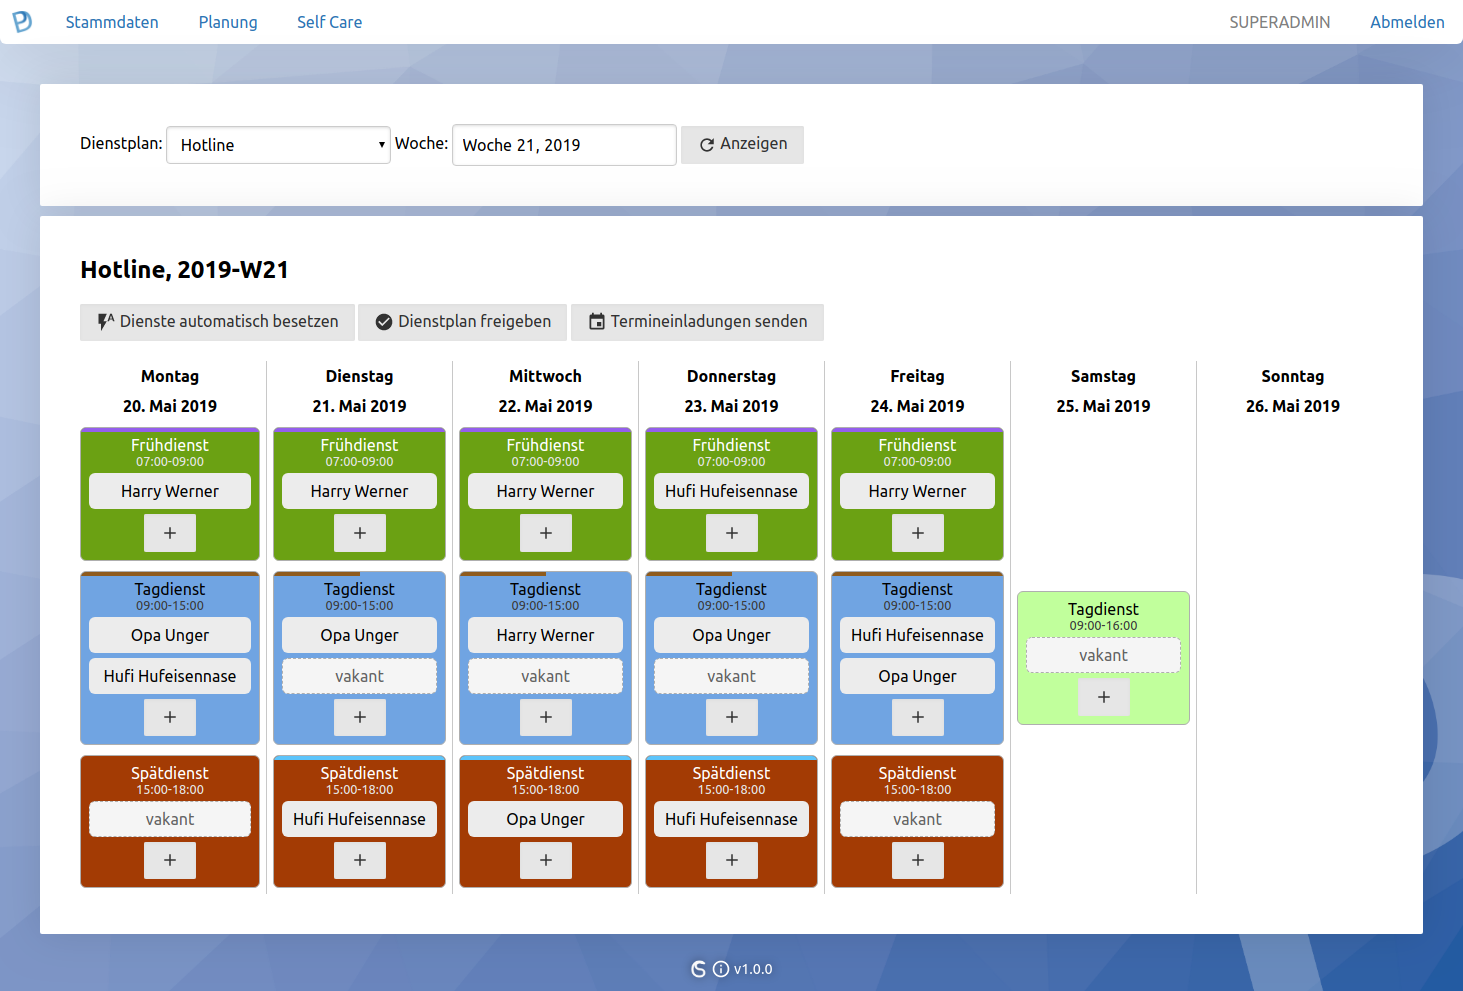Add person to Thursday Spätdienst with plus
The width and height of the screenshot is (1463, 991).
tap(732, 860)
